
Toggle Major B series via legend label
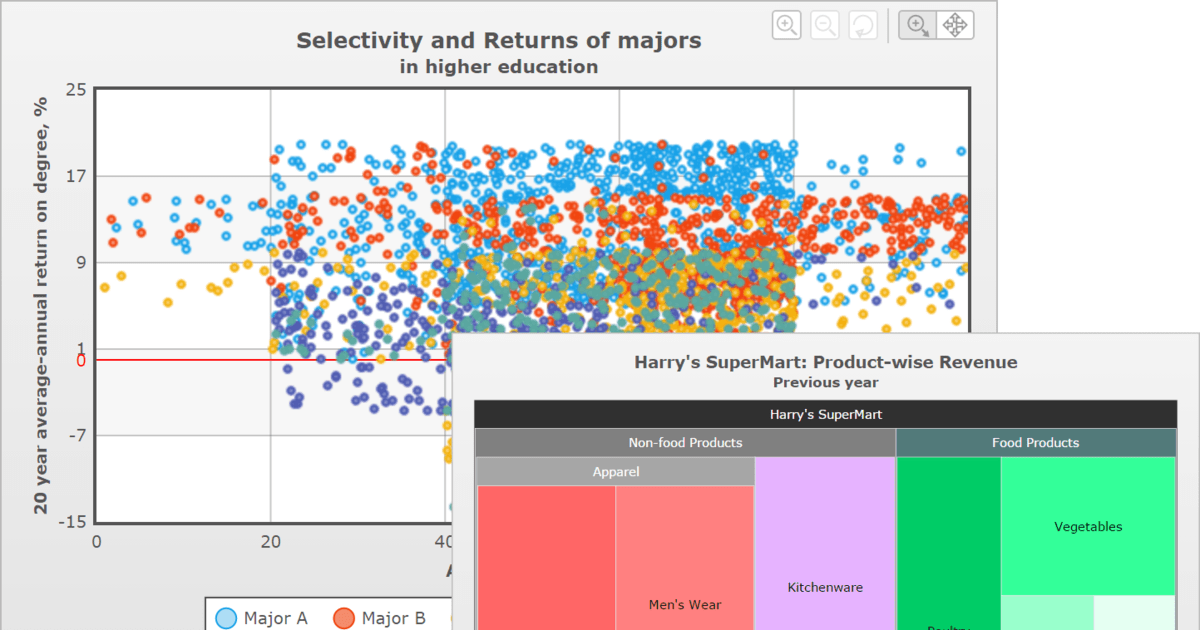(394, 618)
